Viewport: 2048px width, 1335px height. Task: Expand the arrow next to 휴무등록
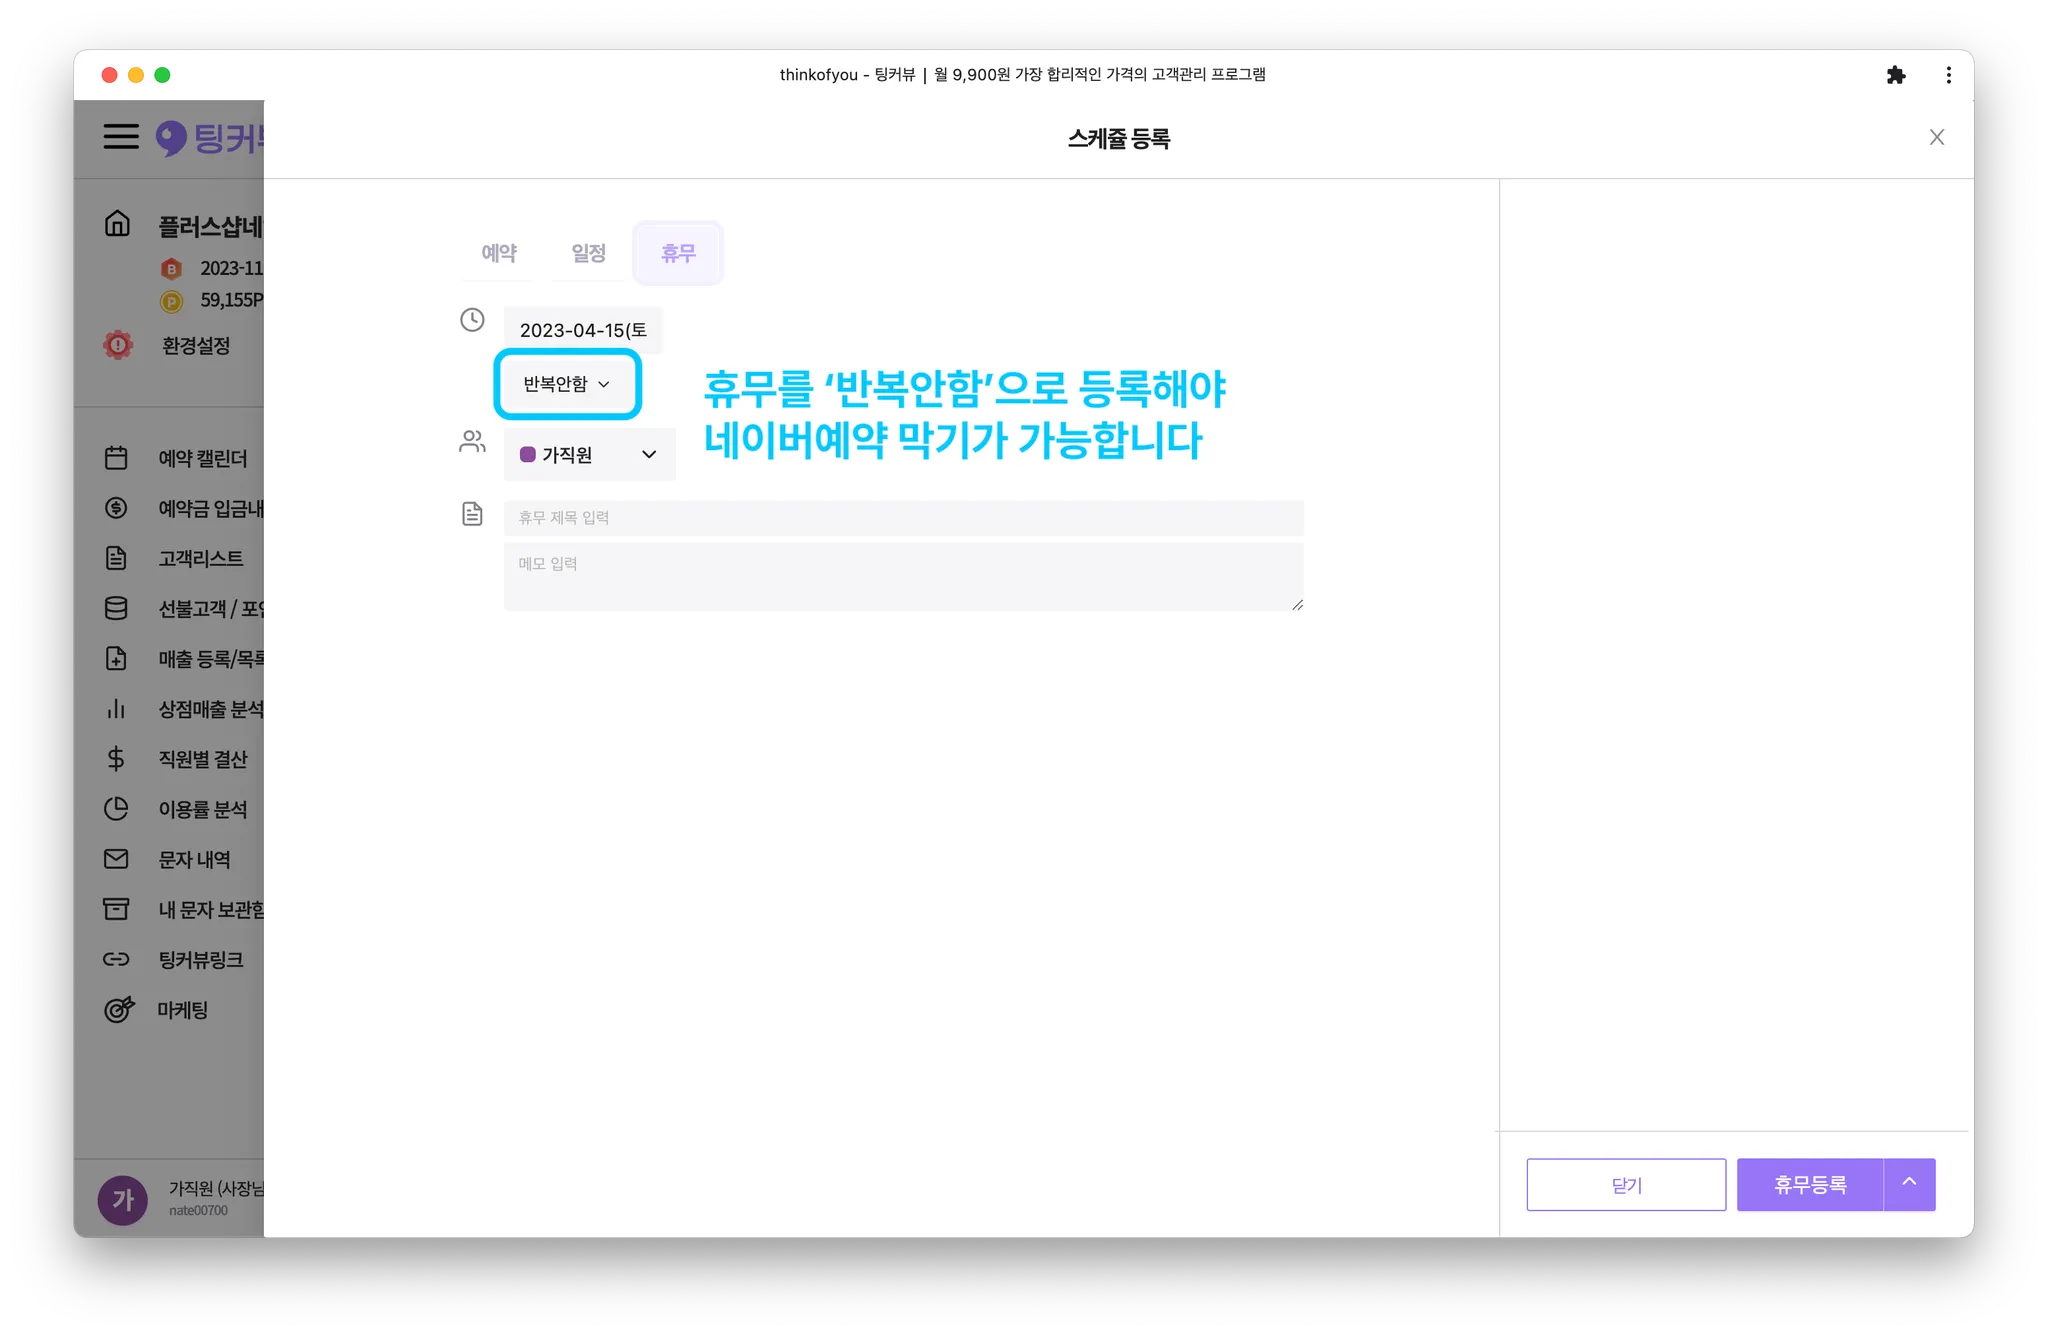pos(1909,1184)
